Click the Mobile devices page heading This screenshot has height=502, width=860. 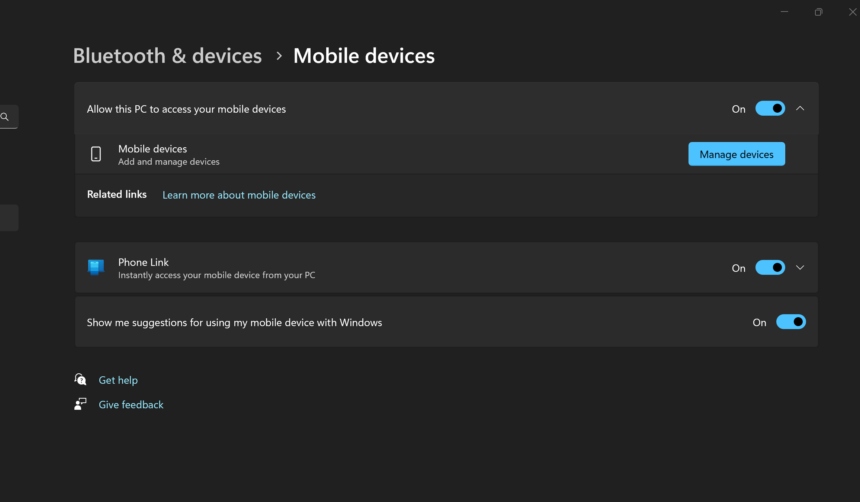coord(364,56)
